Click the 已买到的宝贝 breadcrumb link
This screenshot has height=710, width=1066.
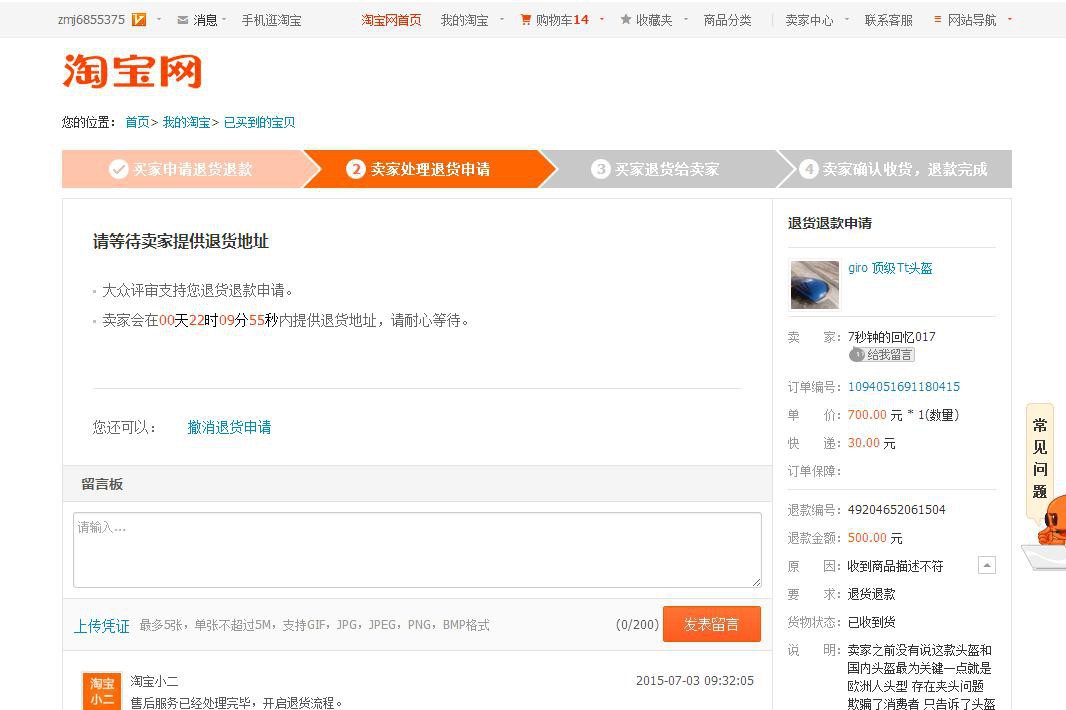click(x=259, y=122)
